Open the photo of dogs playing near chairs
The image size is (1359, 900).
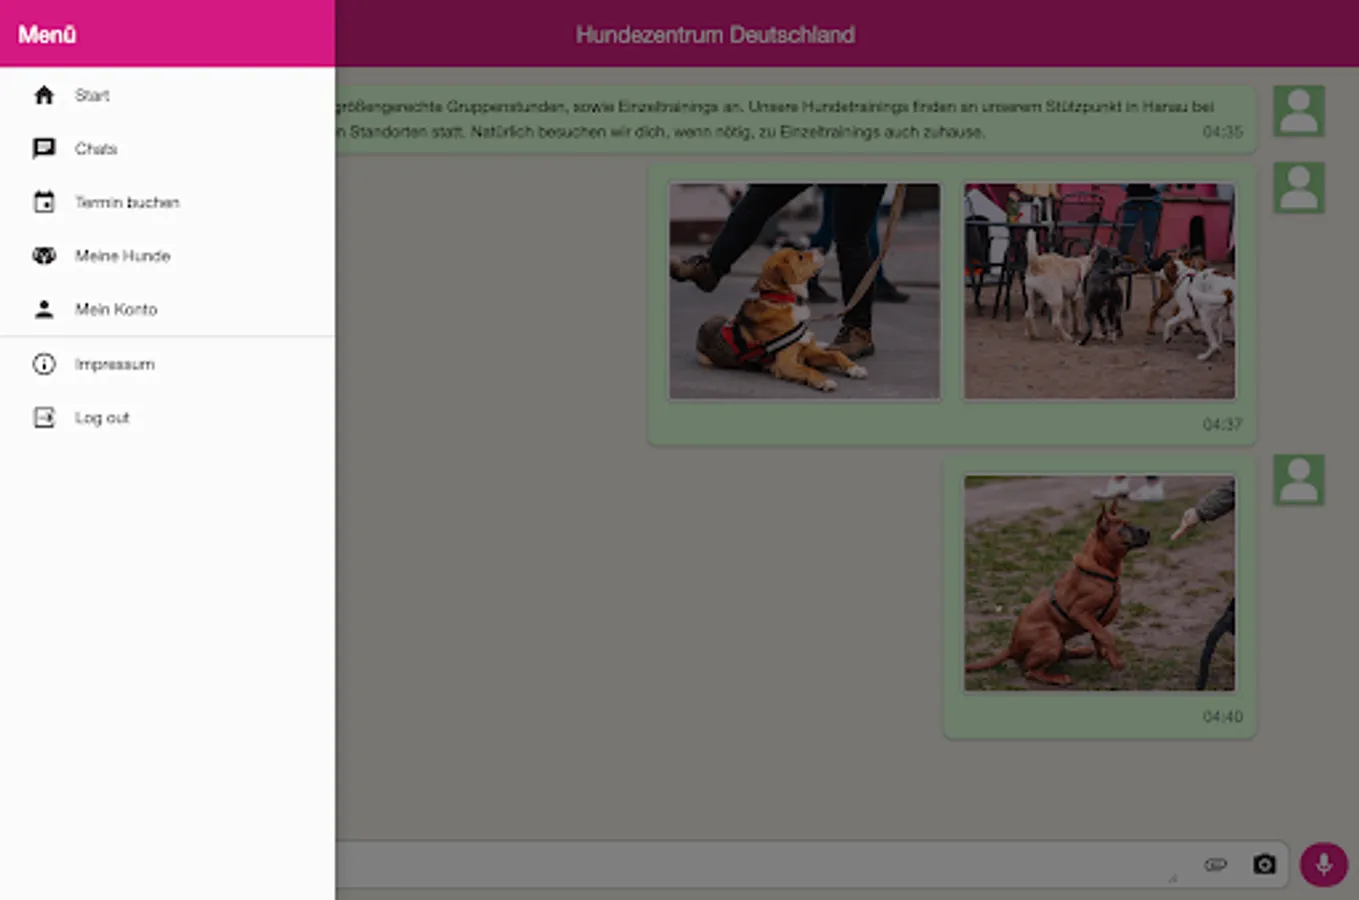point(1099,291)
